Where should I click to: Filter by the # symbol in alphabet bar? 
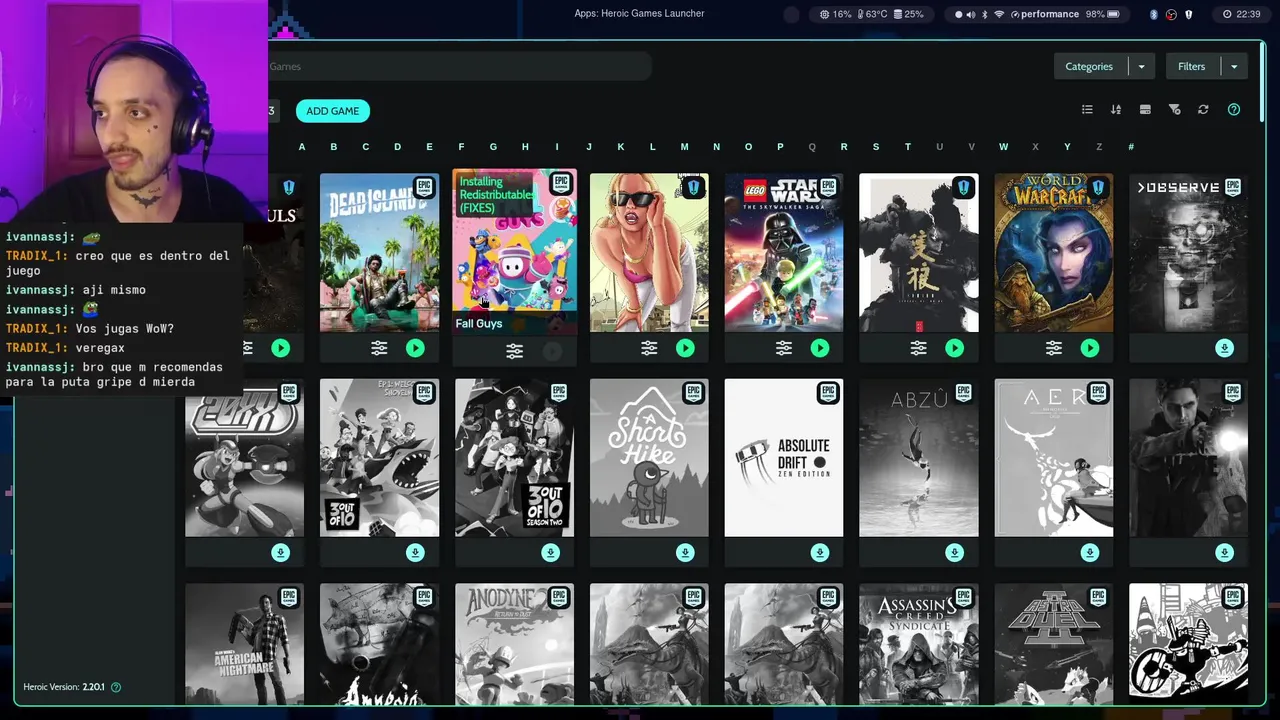[1131, 147]
